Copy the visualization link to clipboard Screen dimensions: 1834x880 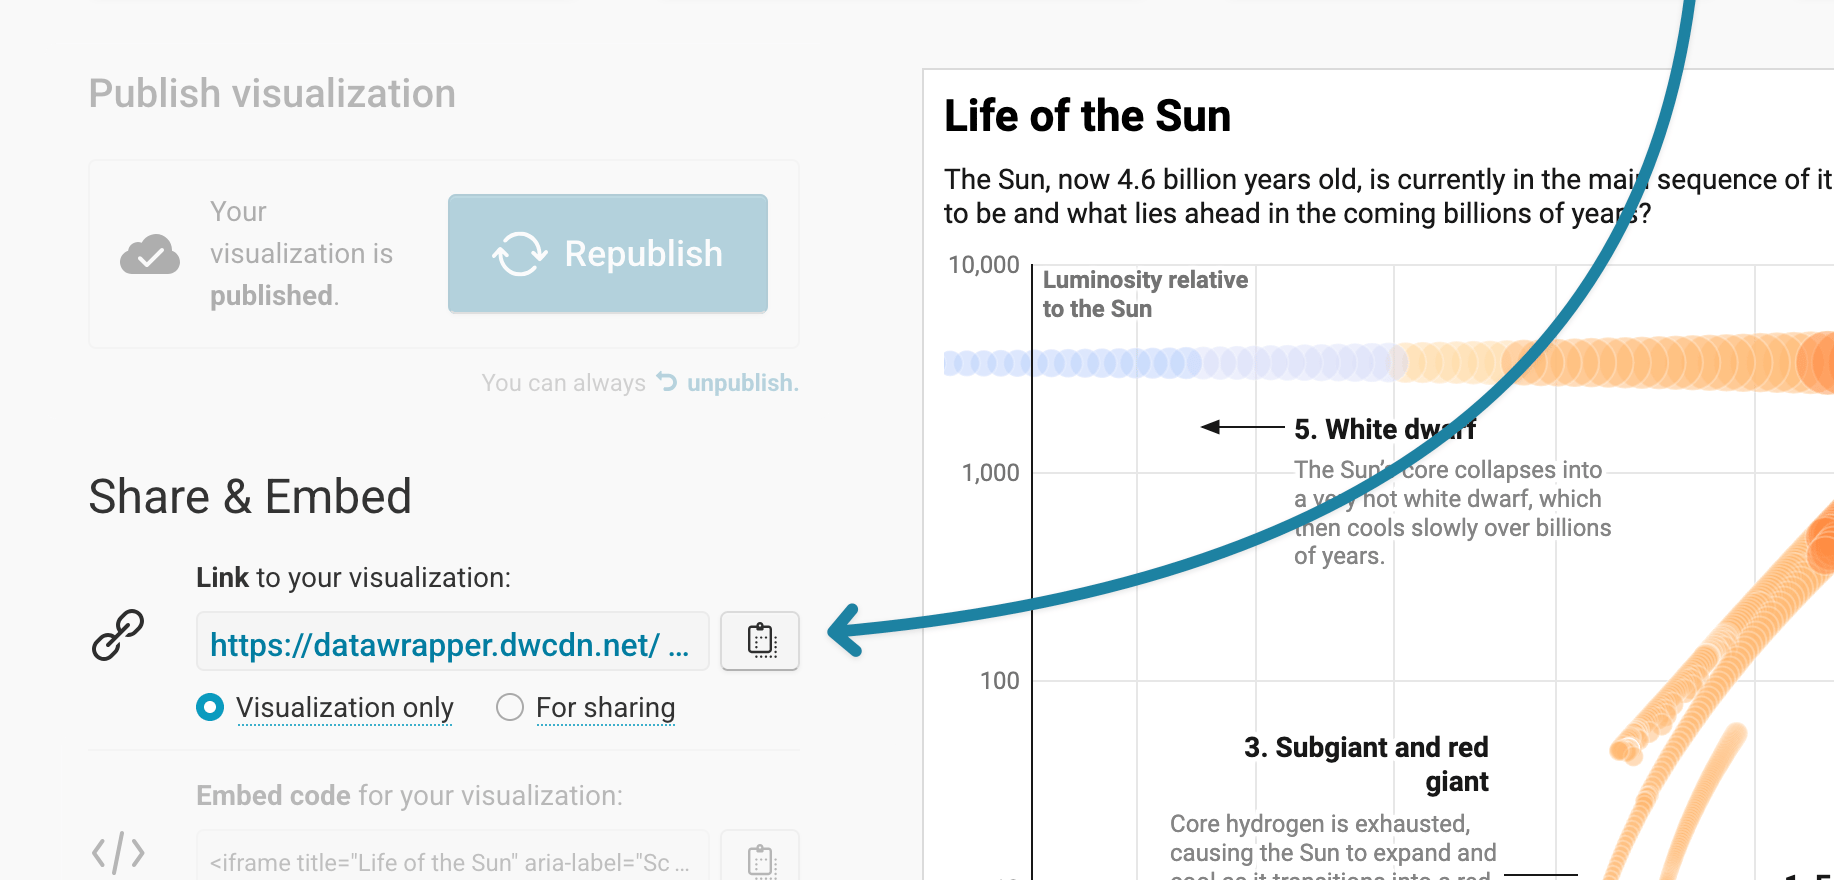760,641
